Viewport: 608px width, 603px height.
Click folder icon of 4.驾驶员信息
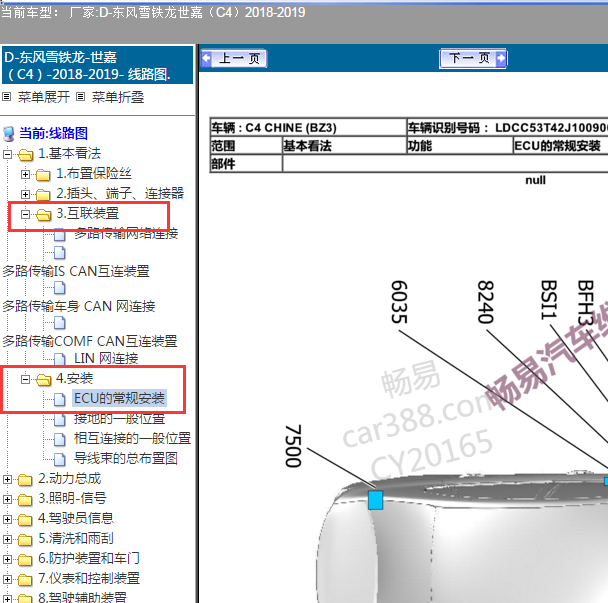coord(25,520)
